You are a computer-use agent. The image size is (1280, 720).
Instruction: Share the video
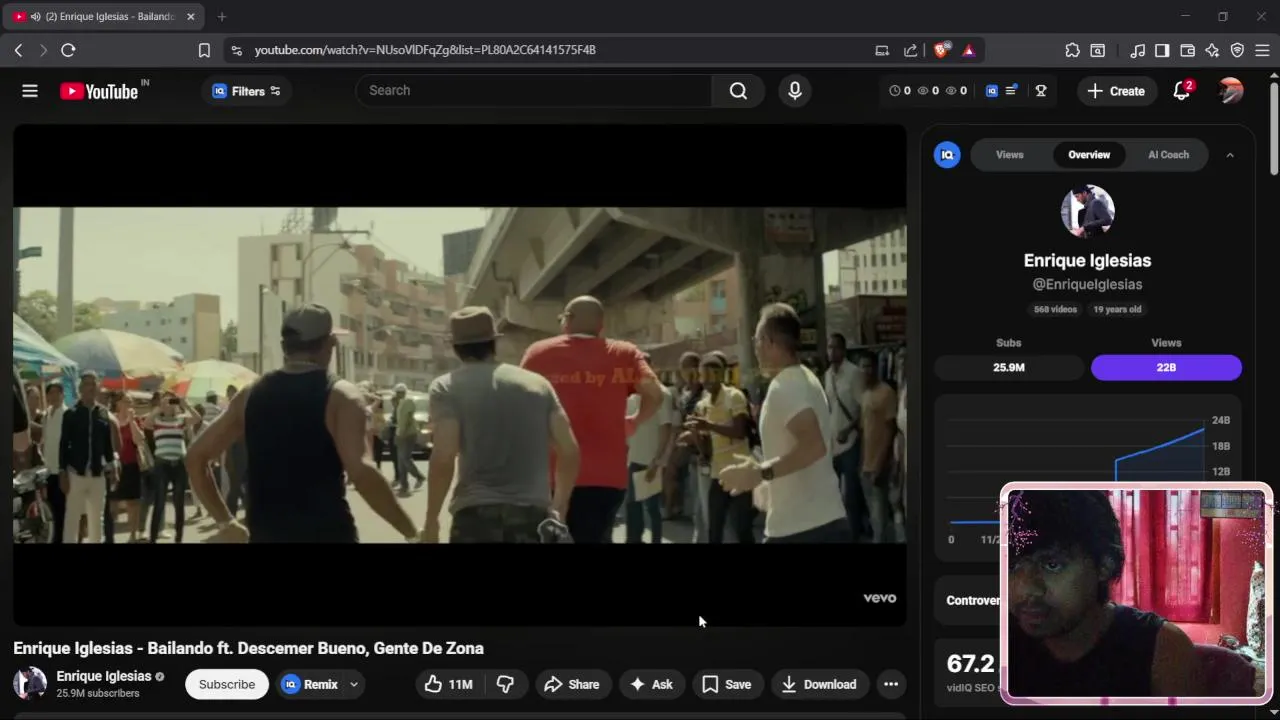[x=572, y=684]
